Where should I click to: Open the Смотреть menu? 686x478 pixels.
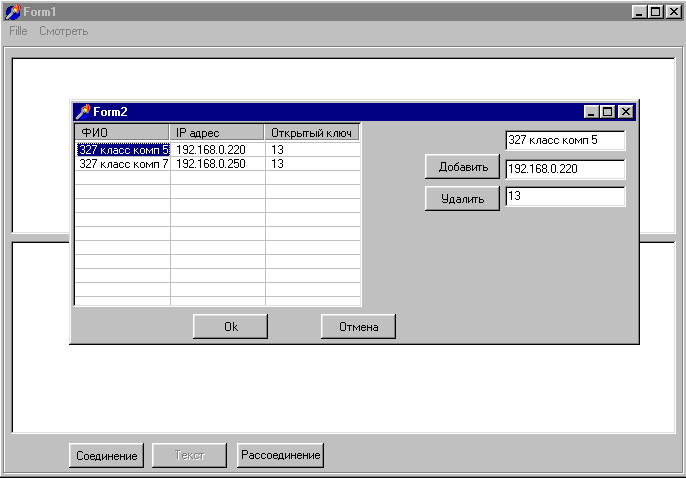[64, 31]
